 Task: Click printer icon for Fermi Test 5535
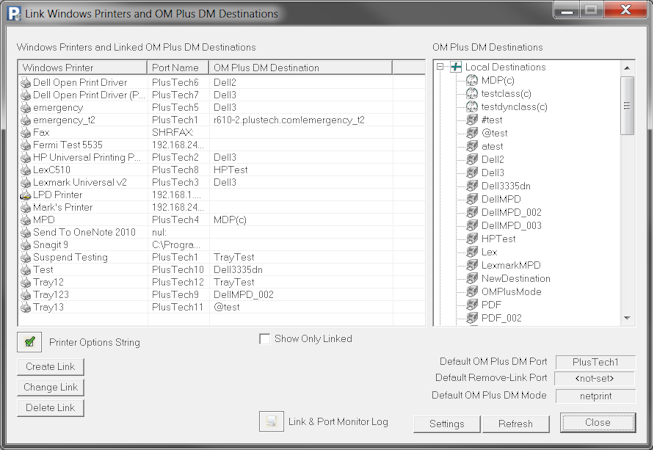click(x=26, y=145)
